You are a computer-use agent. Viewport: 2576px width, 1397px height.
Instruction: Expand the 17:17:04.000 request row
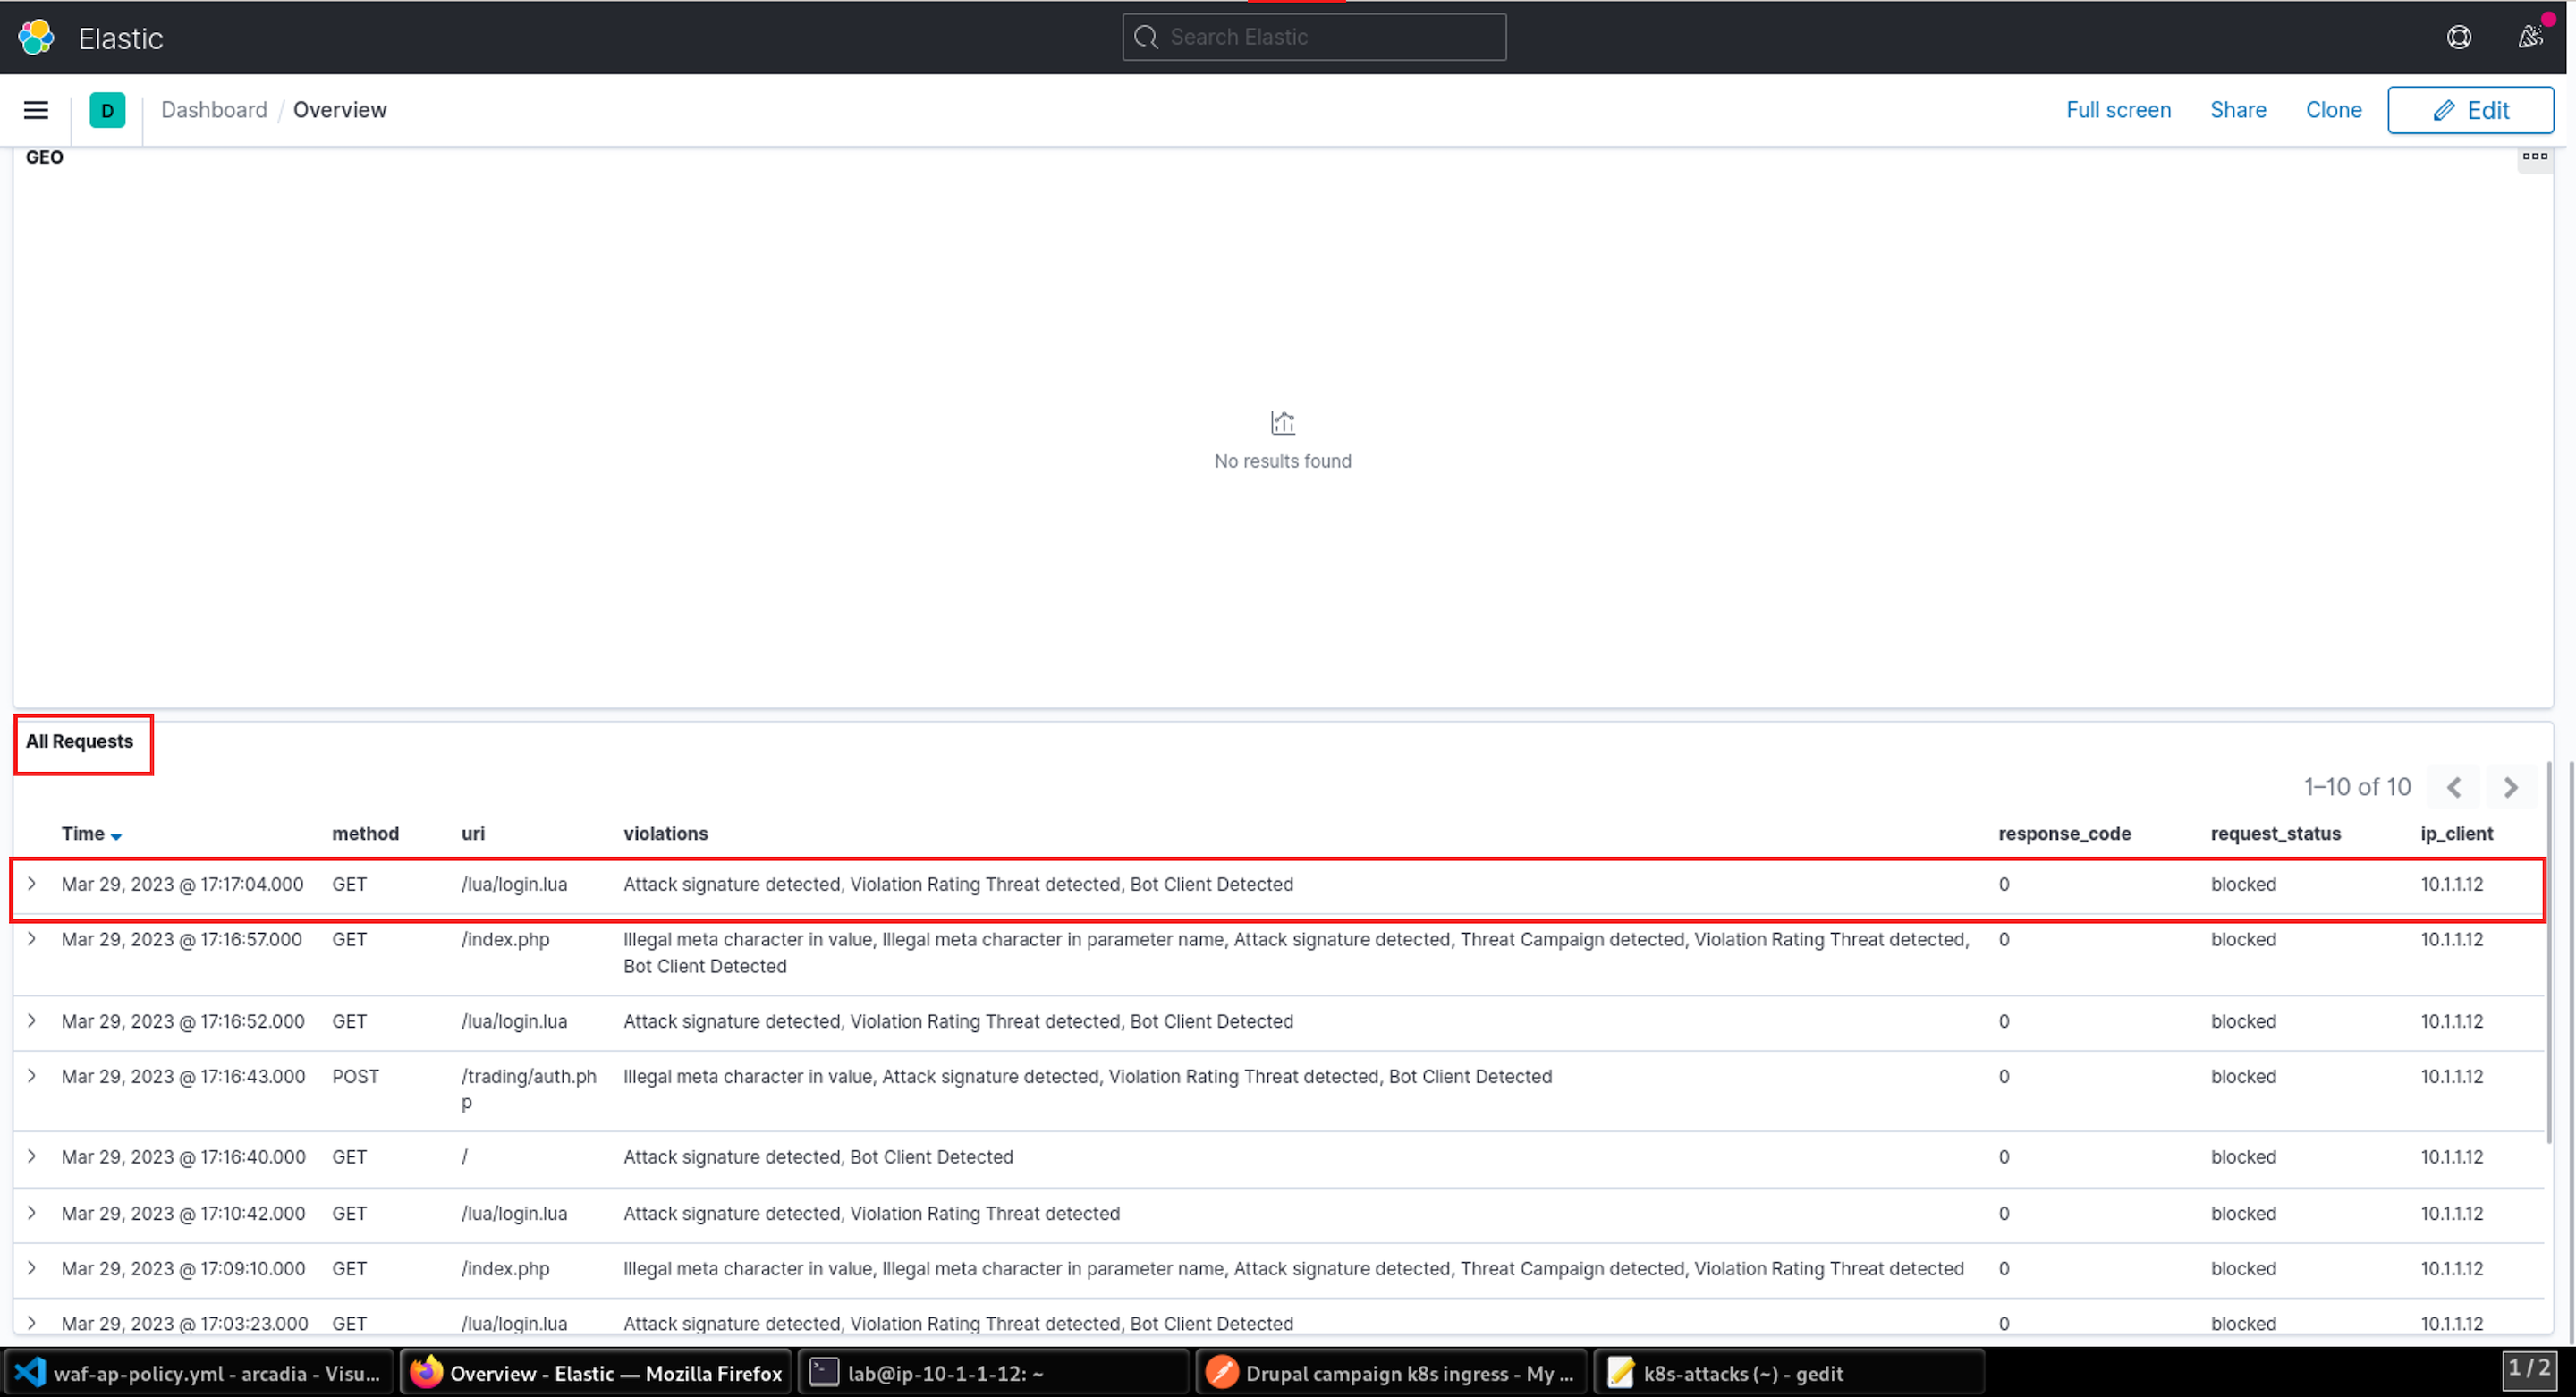[x=32, y=884]
